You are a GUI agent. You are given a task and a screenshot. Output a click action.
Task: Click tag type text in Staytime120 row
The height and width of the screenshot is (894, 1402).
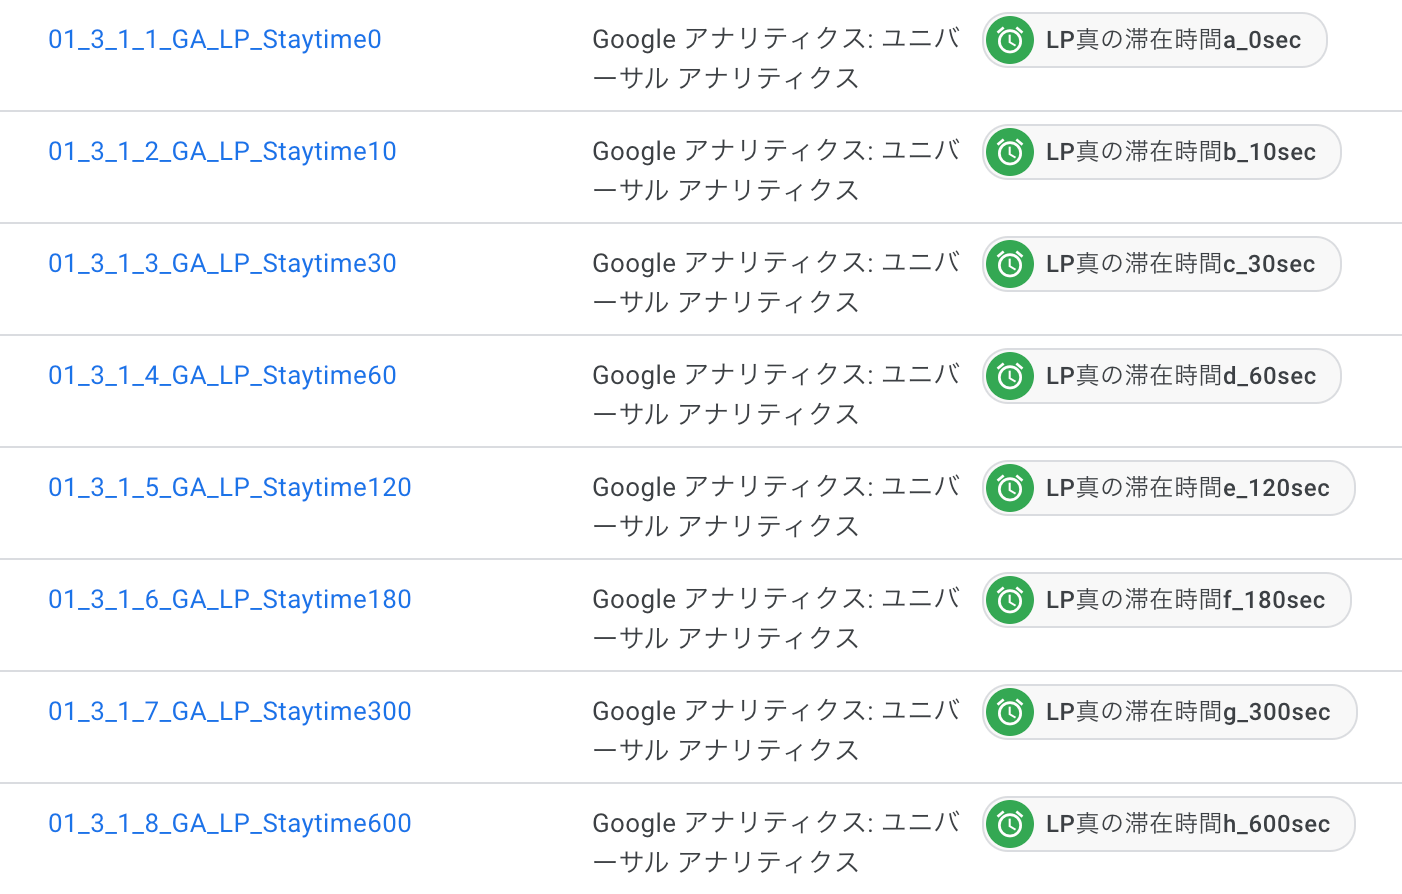(x=776, y=507)
